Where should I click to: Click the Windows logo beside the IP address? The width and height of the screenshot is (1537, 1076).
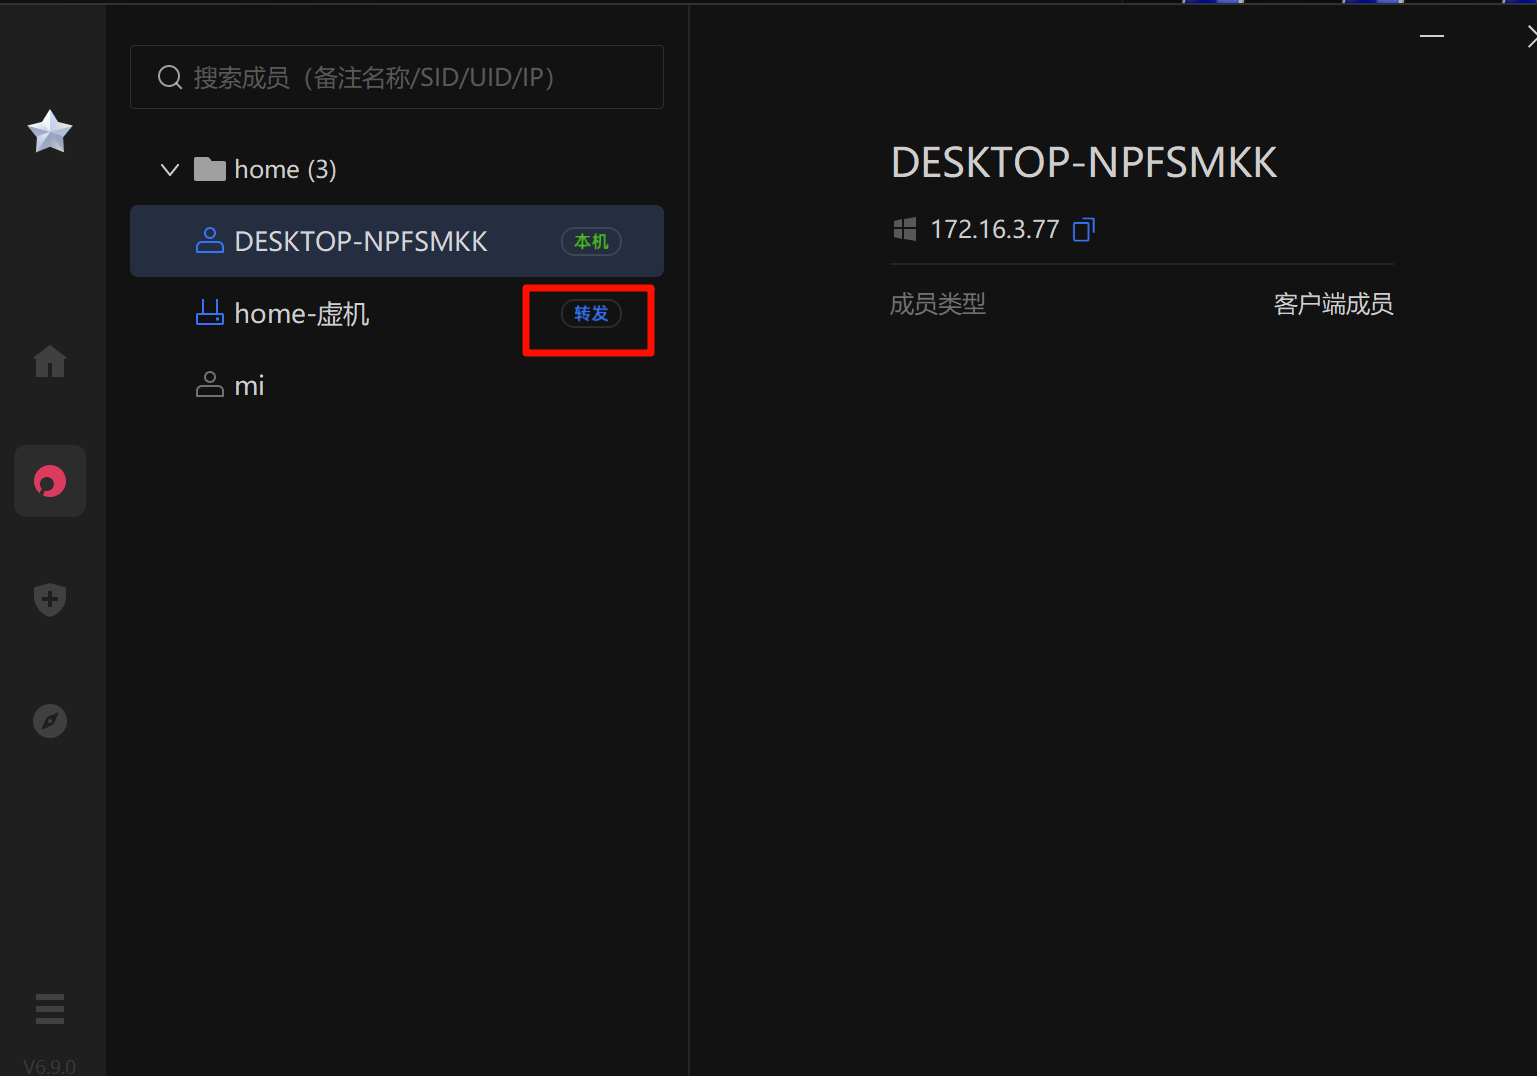[905, 230]
